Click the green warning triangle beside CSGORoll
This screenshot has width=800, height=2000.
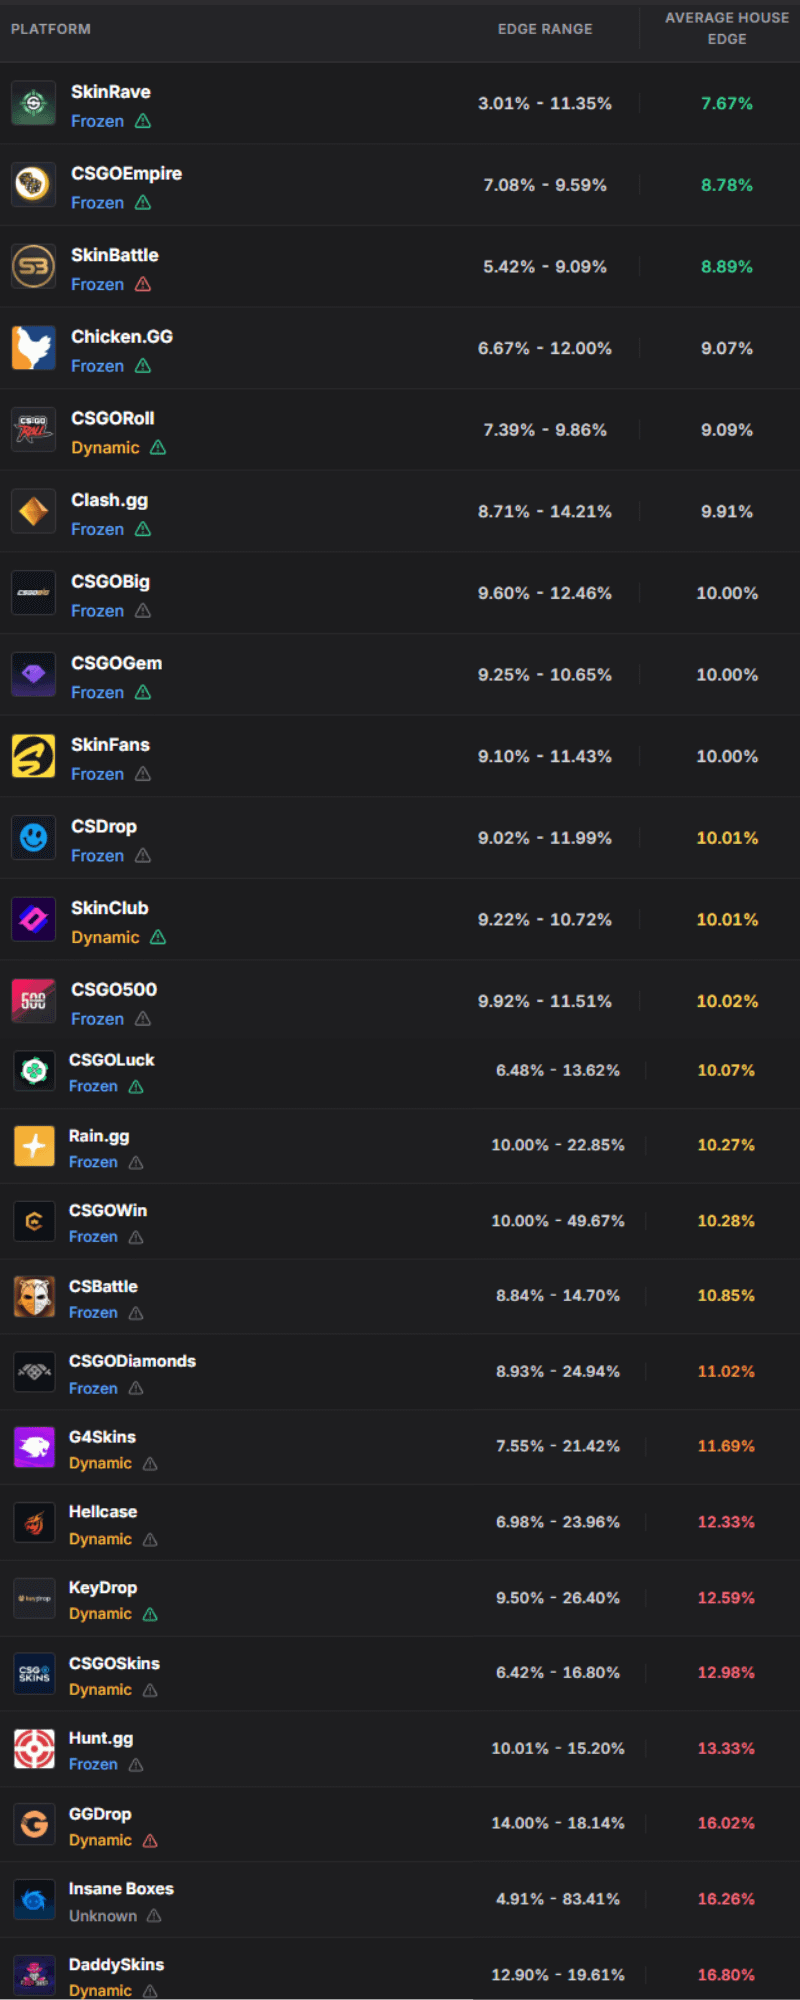[x=158, y=447]
